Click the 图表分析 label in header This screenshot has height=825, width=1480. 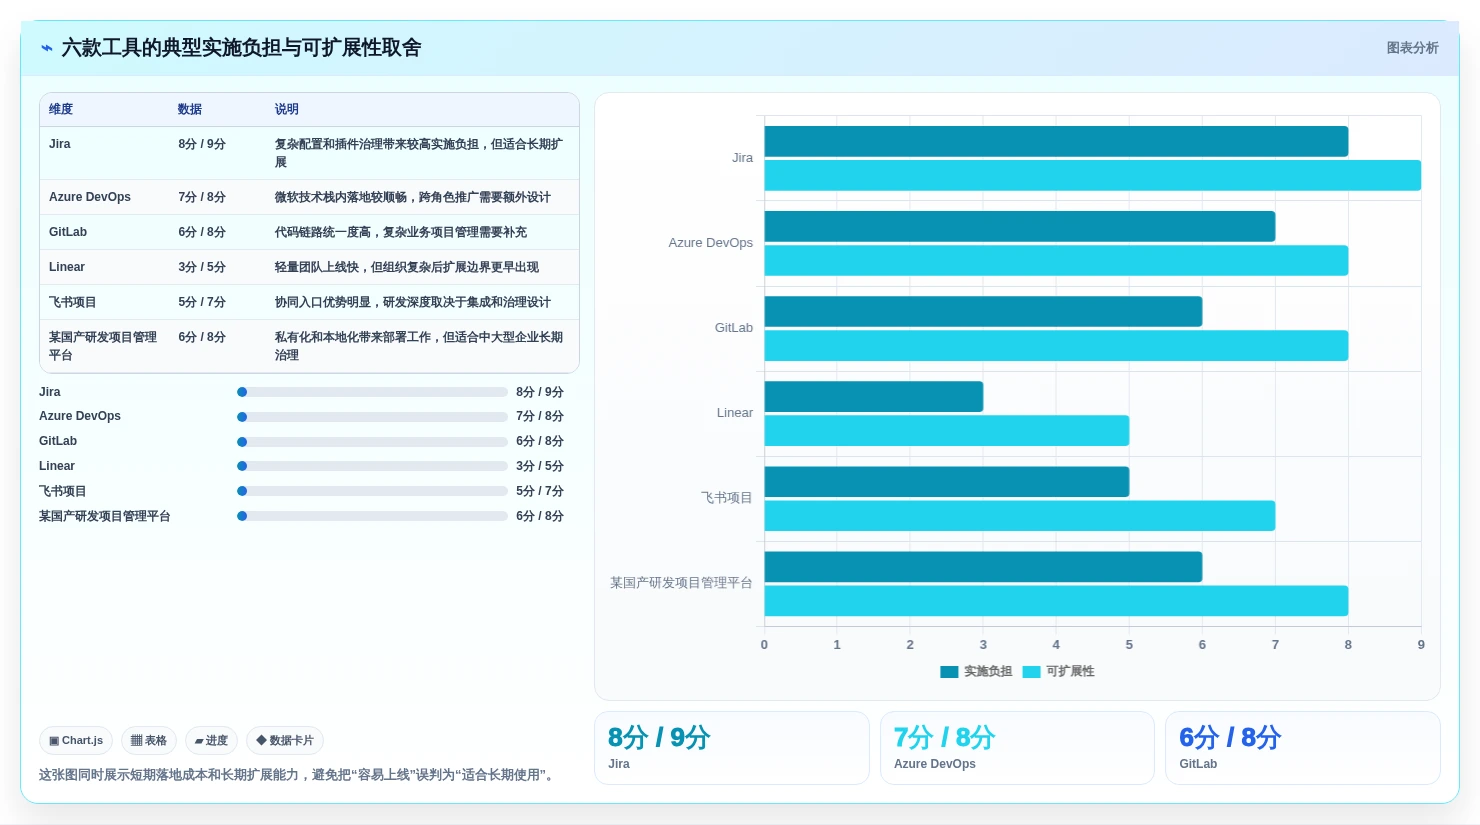point(1412,48)
